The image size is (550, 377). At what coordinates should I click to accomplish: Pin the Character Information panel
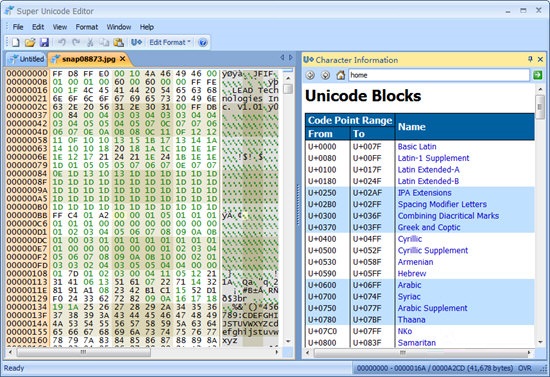coord(530,59)
